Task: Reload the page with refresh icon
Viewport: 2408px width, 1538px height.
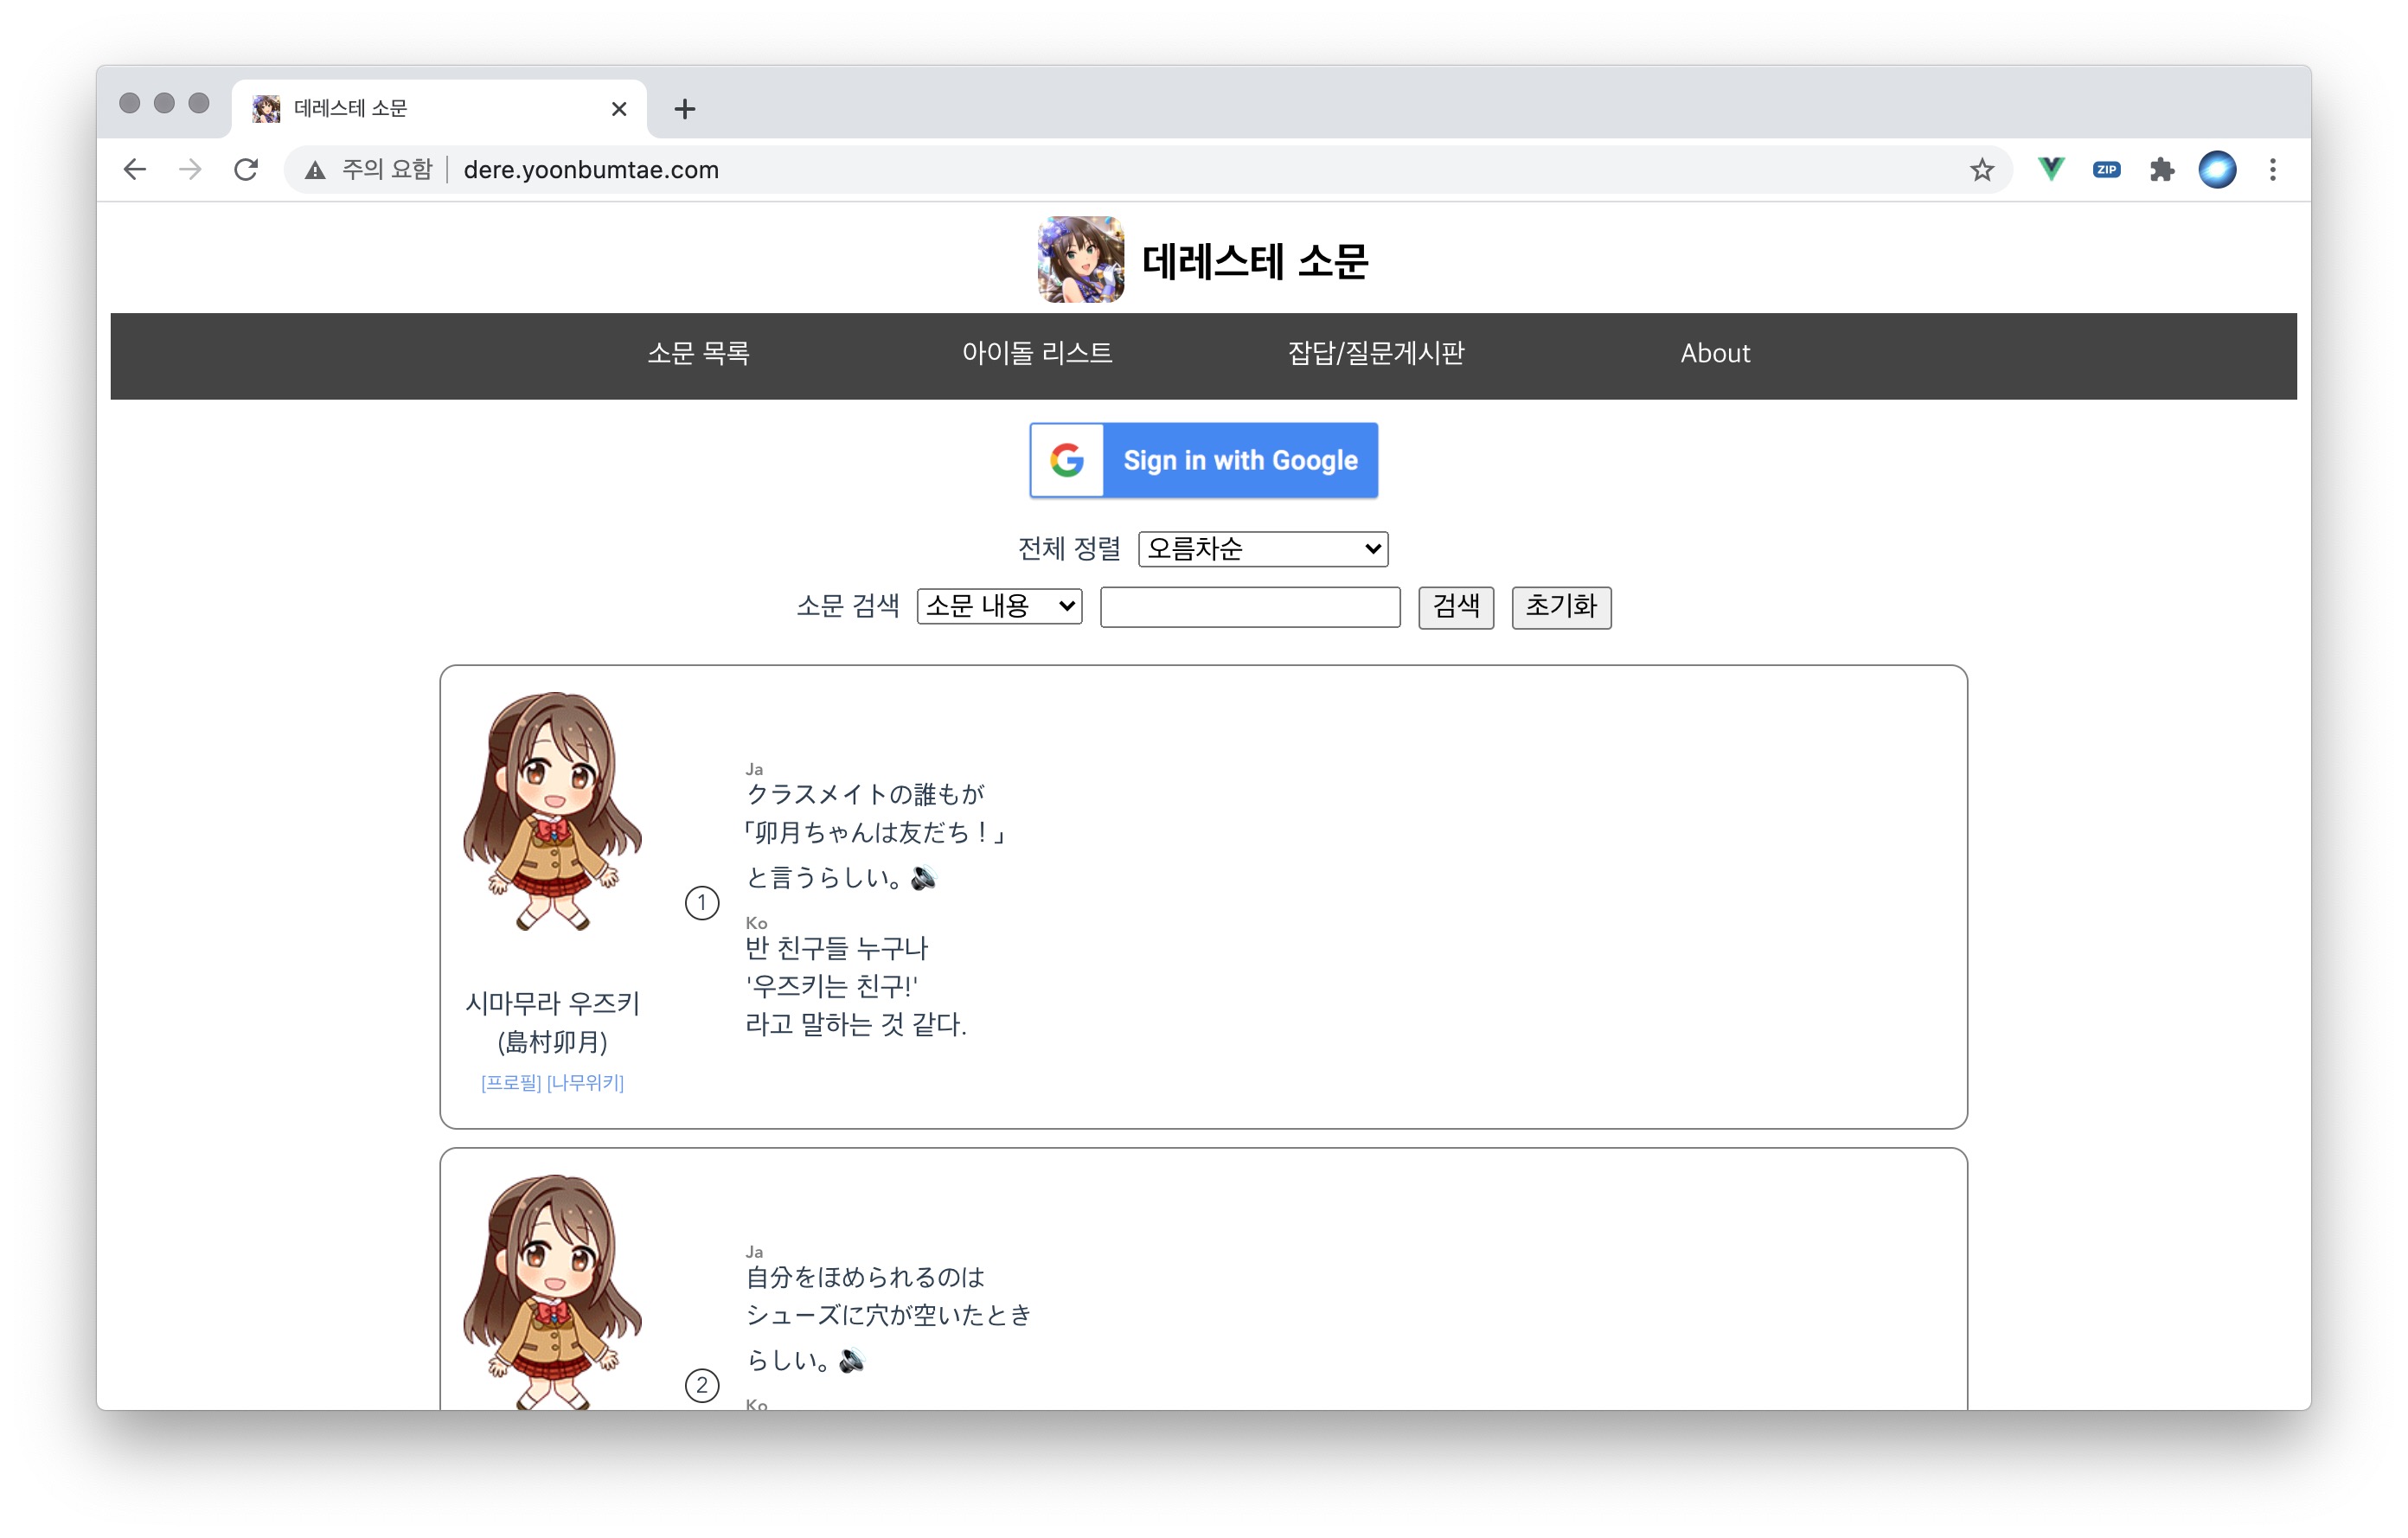Action: [246, 170]
